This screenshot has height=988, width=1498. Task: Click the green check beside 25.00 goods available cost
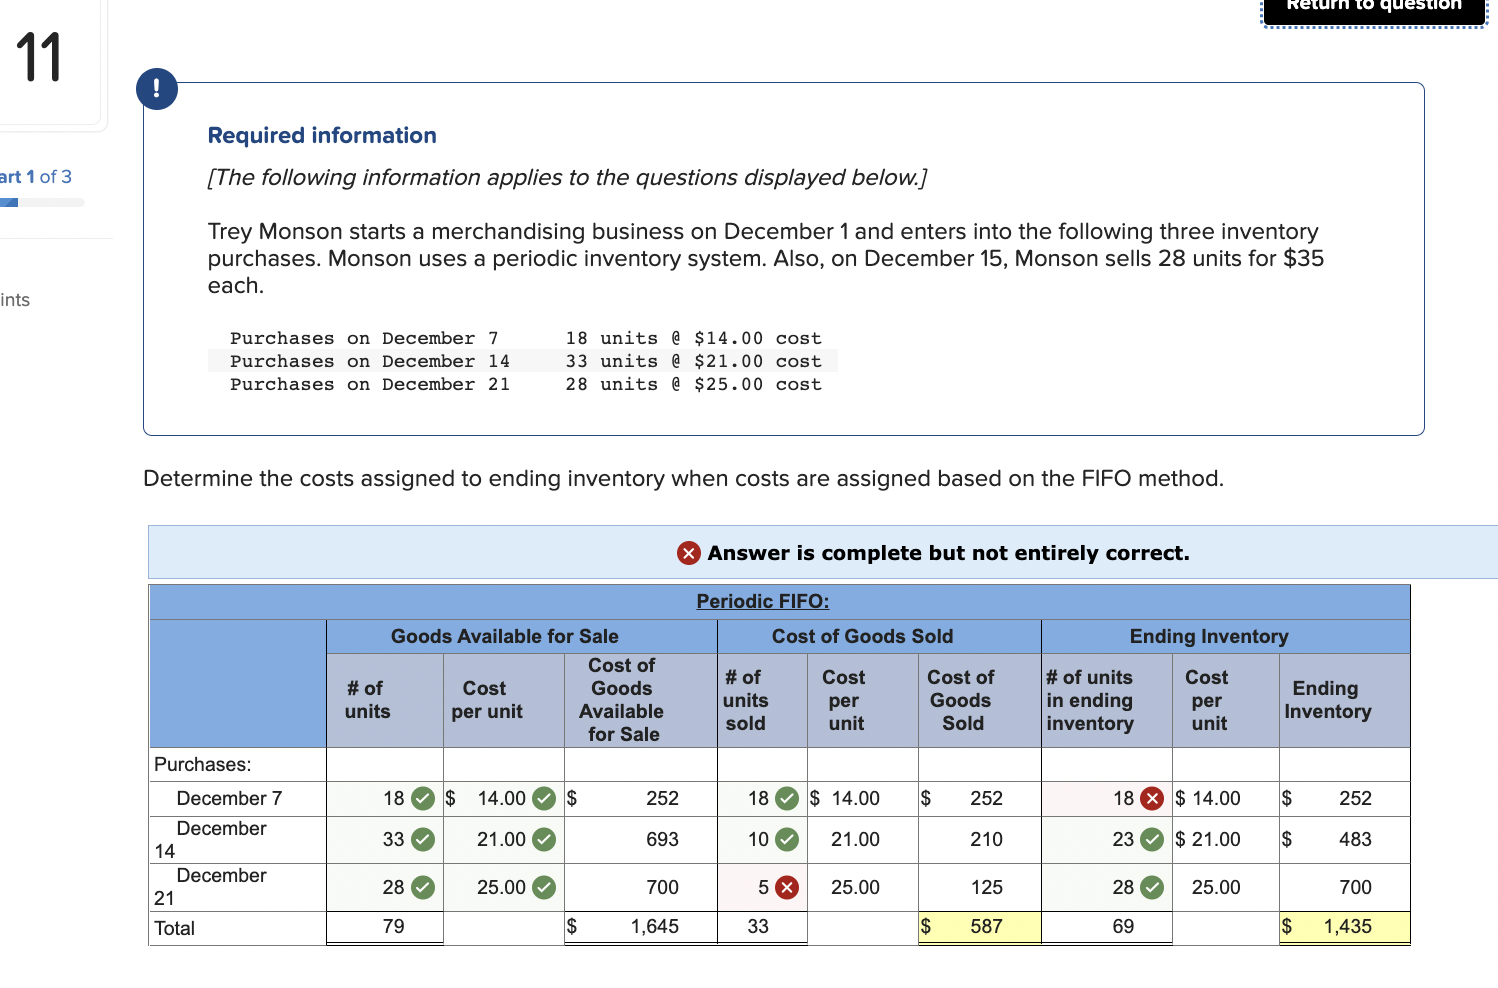(x=544, y=887)
